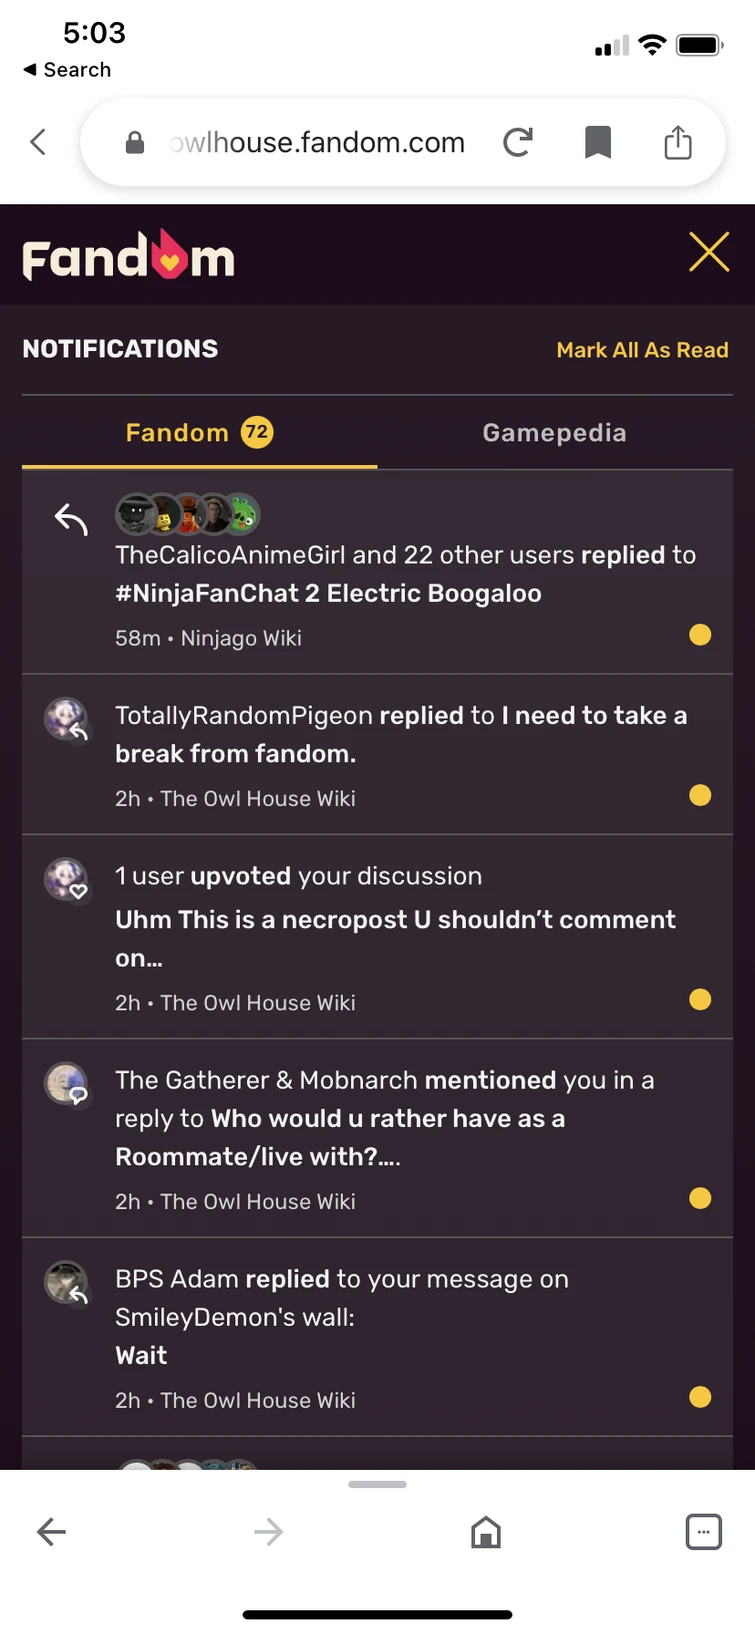The image size is (755, 1634).
Task: Tap the Fandom logo
Action: [128, 257]
